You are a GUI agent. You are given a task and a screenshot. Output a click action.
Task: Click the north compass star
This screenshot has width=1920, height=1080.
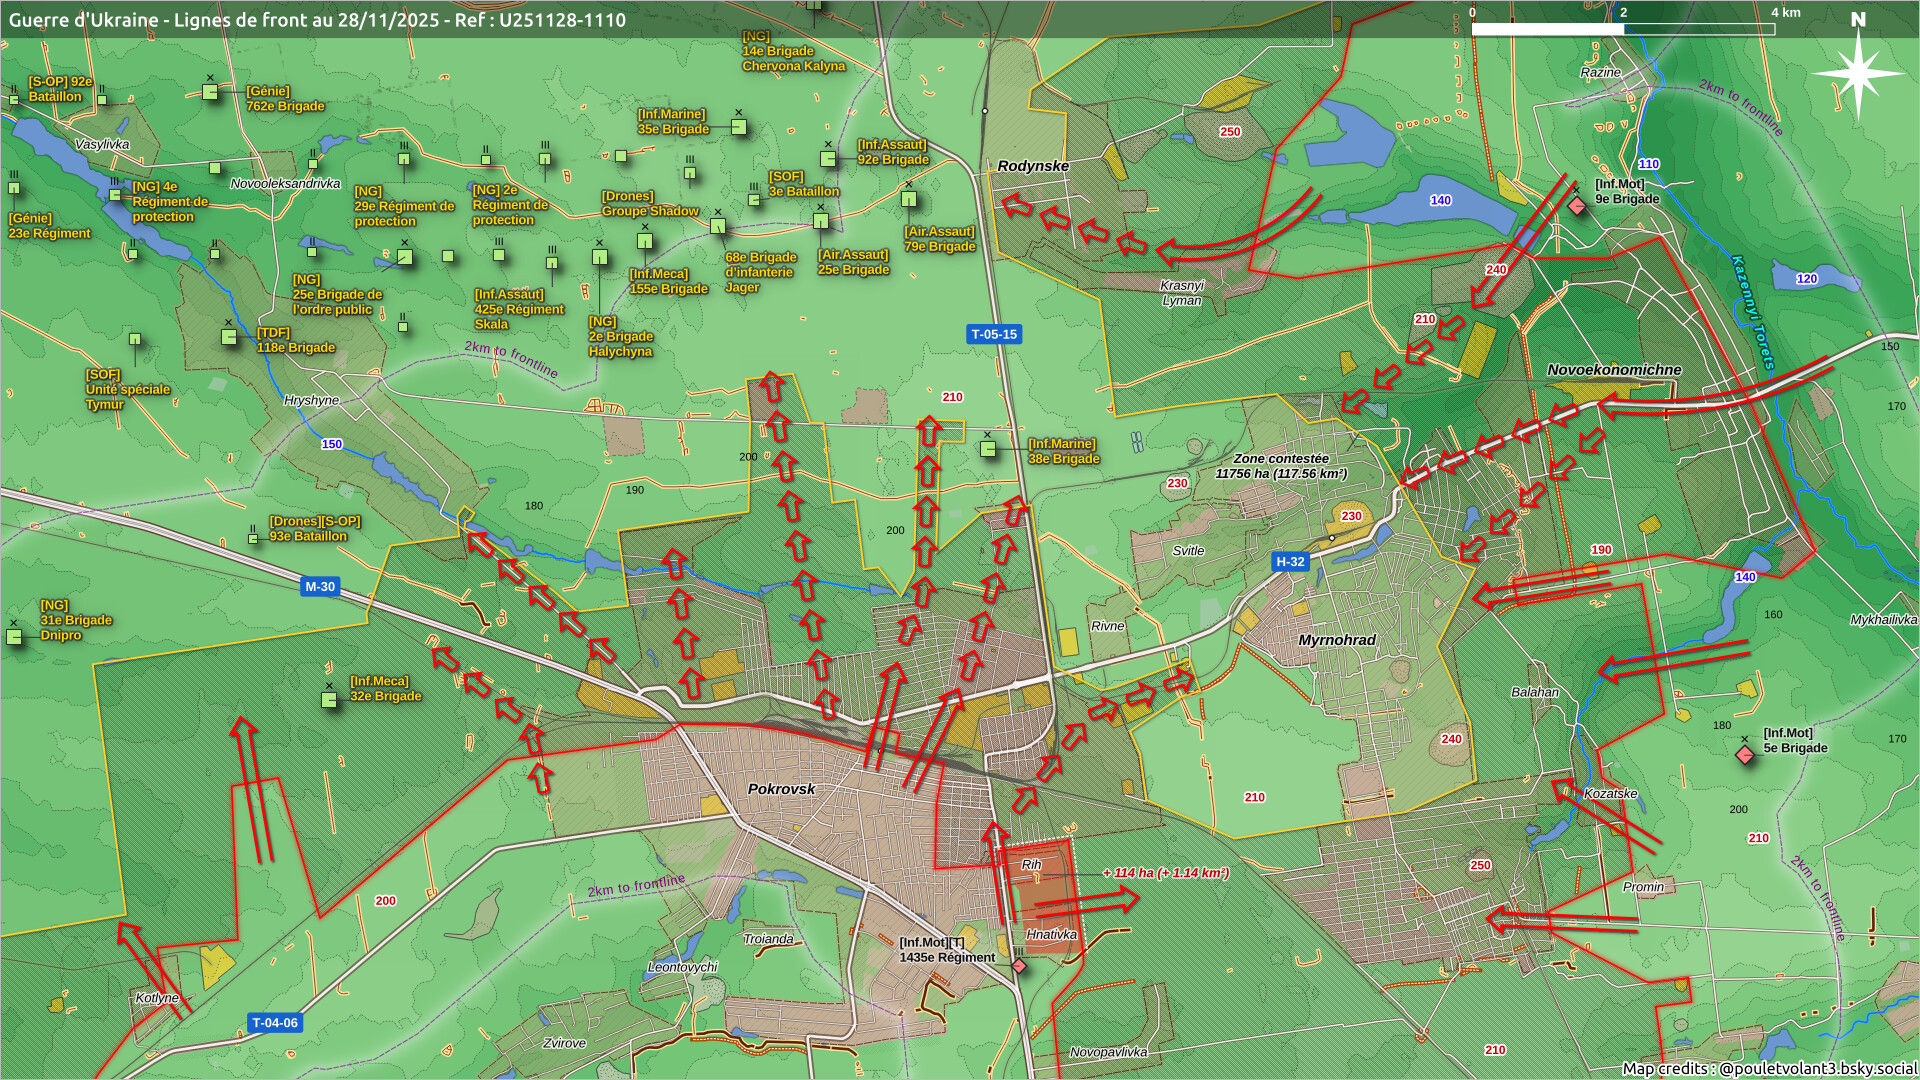click(1858, 74)
